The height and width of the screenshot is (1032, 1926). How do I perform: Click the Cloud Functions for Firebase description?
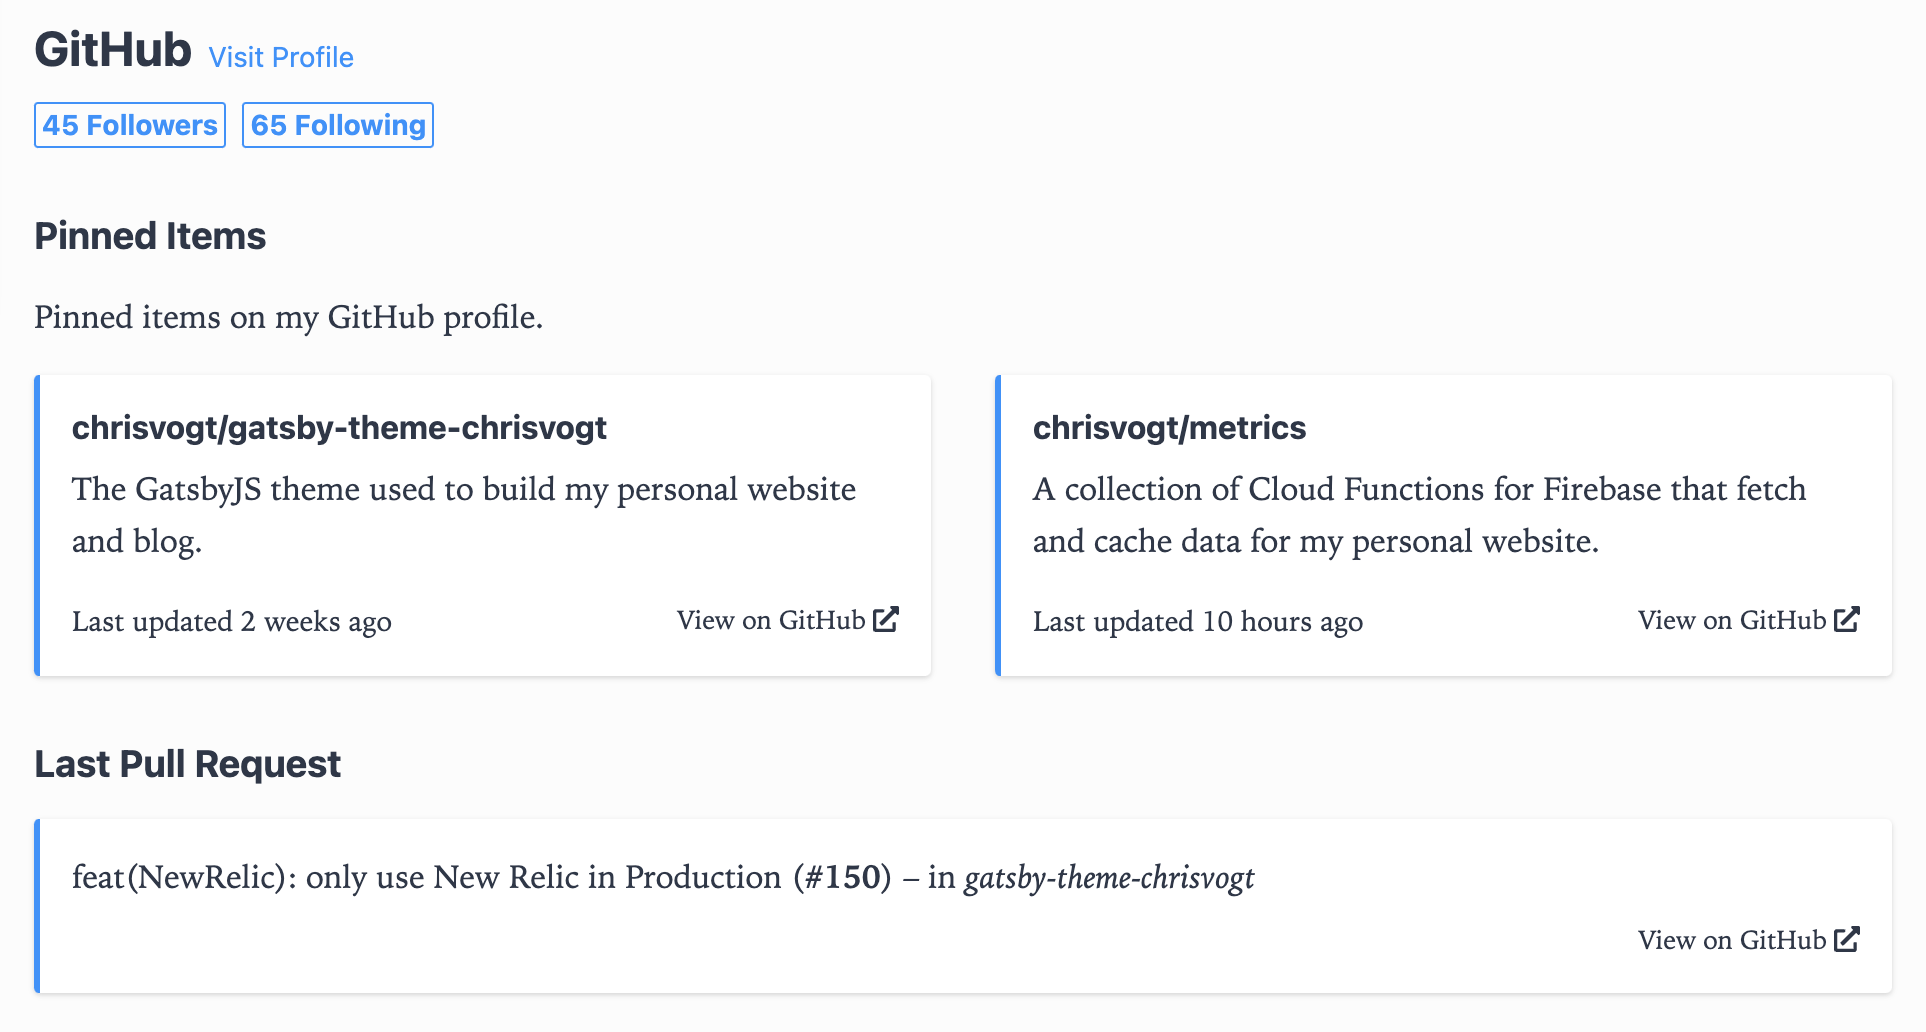click(1419, 515)
